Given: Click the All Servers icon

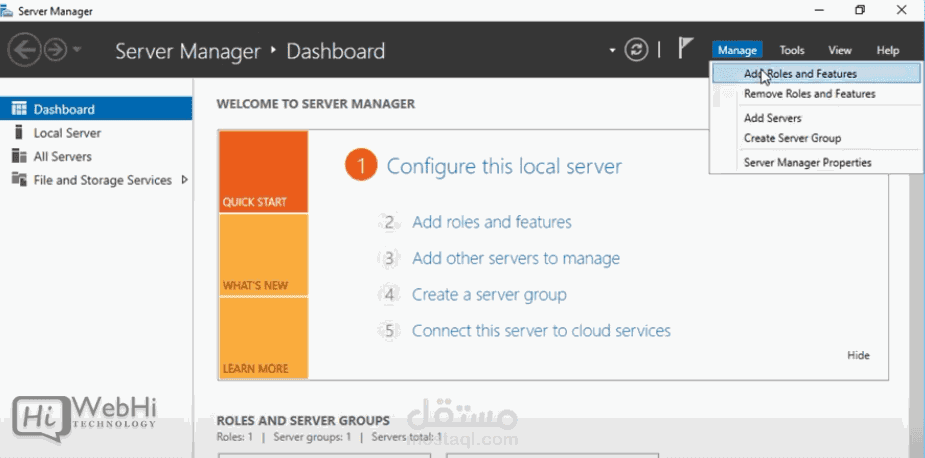Looking at the screenshot, I should coord(19,156).
